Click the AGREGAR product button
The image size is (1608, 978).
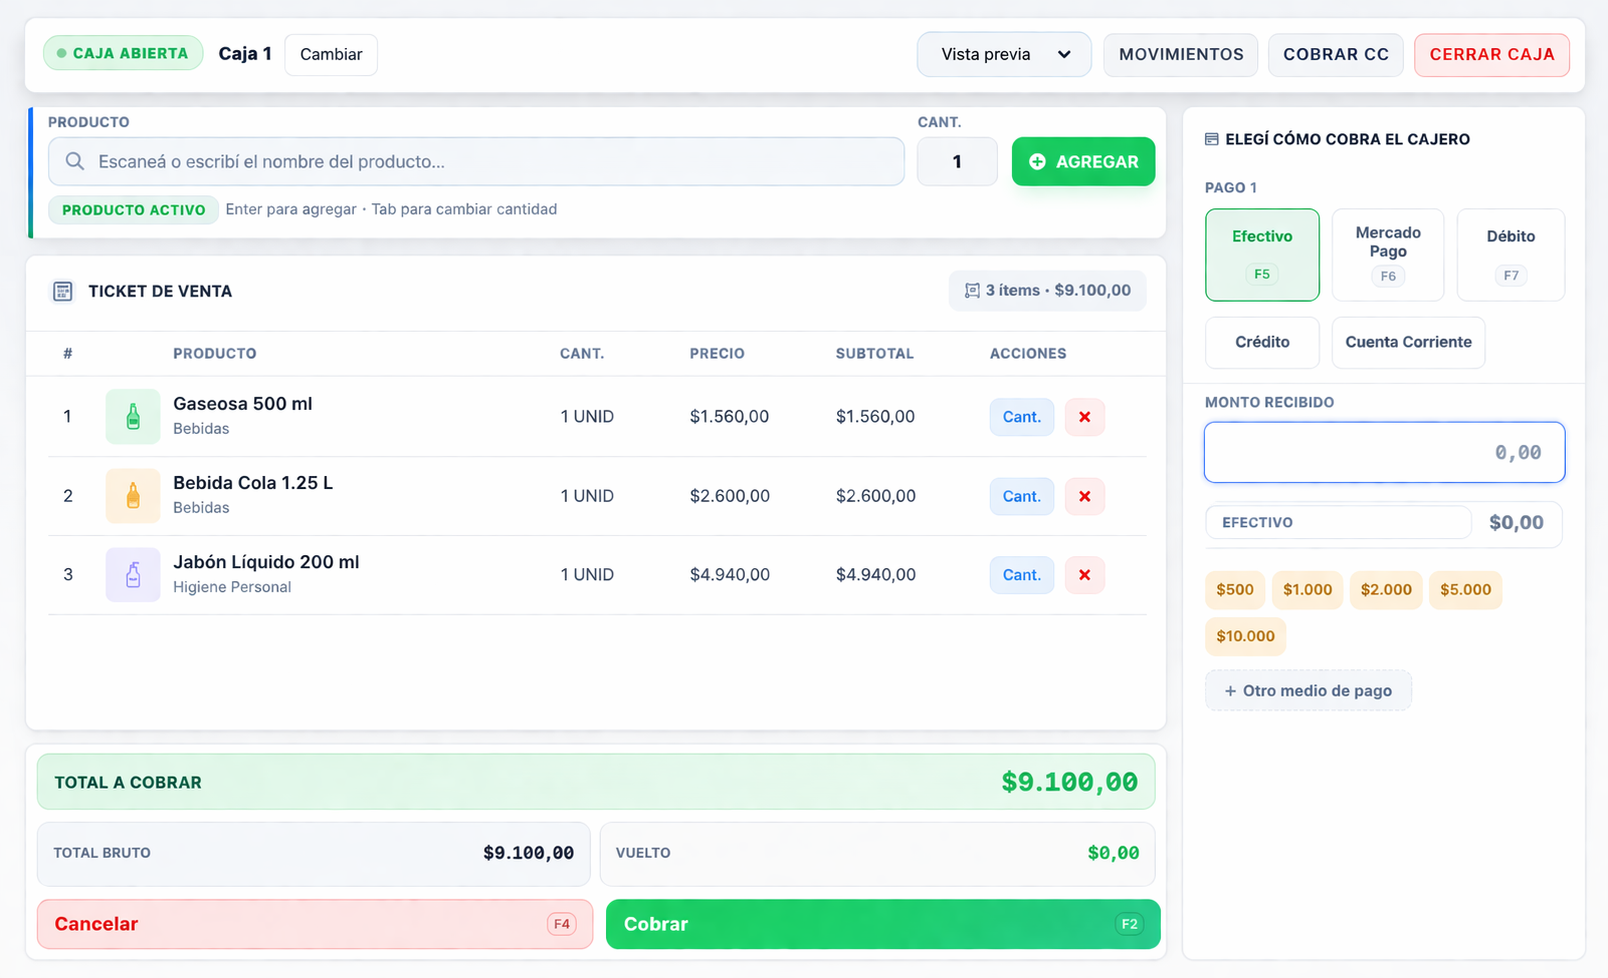coord(1083,161)
